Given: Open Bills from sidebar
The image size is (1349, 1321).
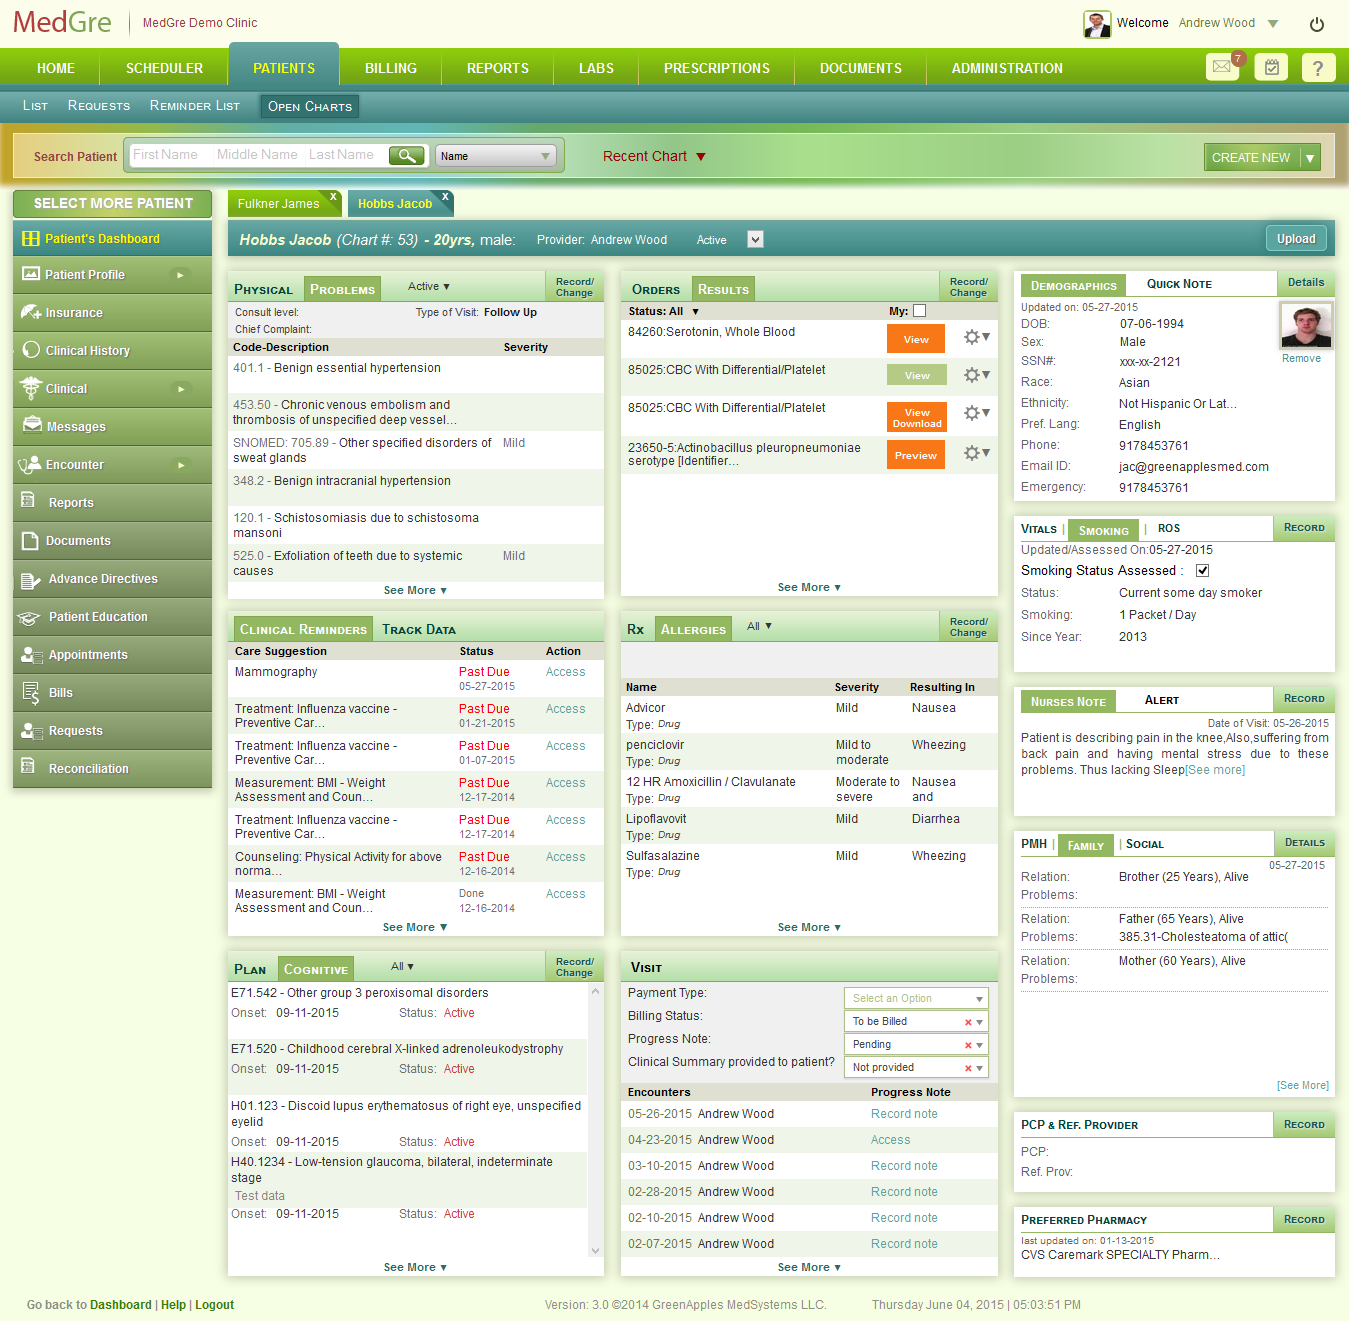Looking at the screenshot, I should pyautogui.click(x=112, y=693).
